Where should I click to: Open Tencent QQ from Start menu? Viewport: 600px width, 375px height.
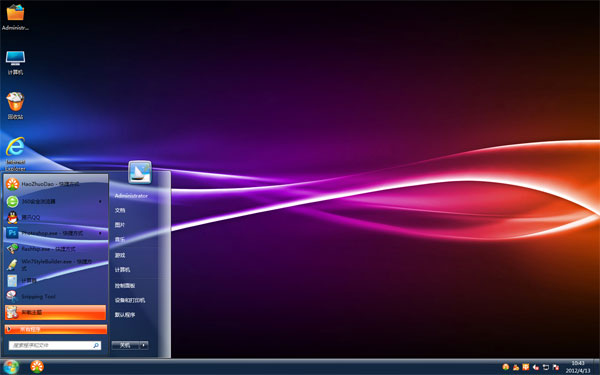pos(56,217)
